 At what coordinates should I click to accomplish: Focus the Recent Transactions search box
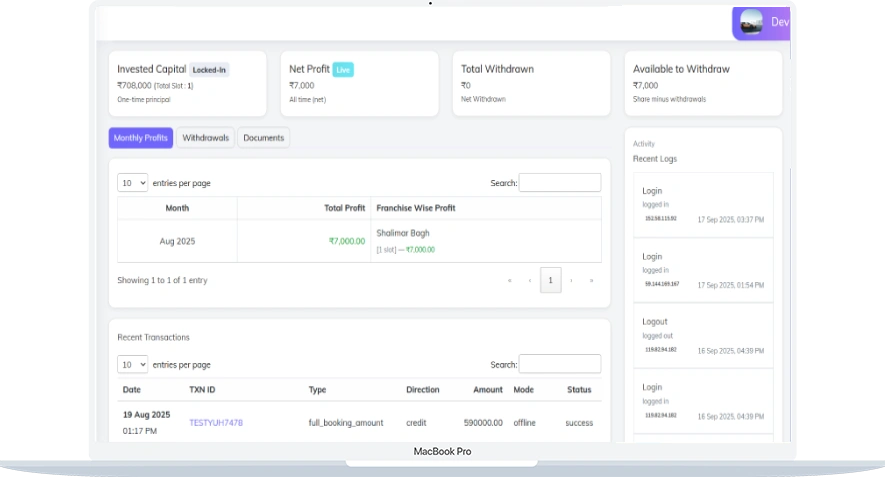(559, 365)
